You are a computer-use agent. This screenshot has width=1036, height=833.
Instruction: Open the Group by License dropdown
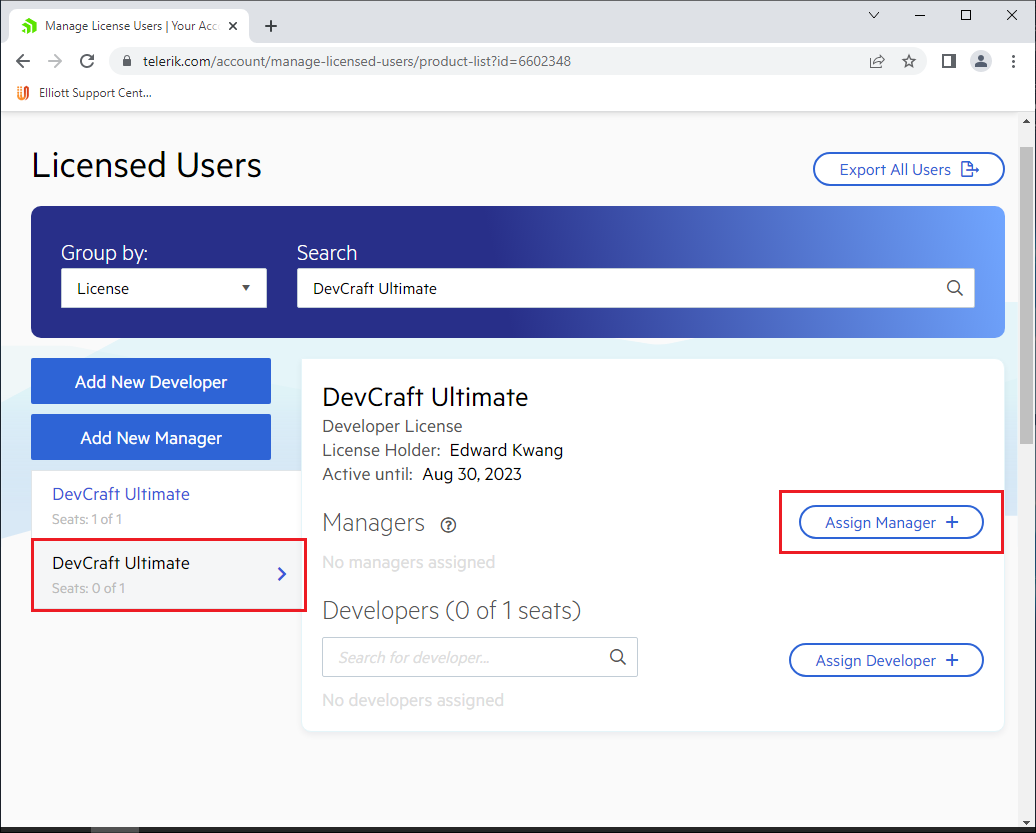[164, 288]
